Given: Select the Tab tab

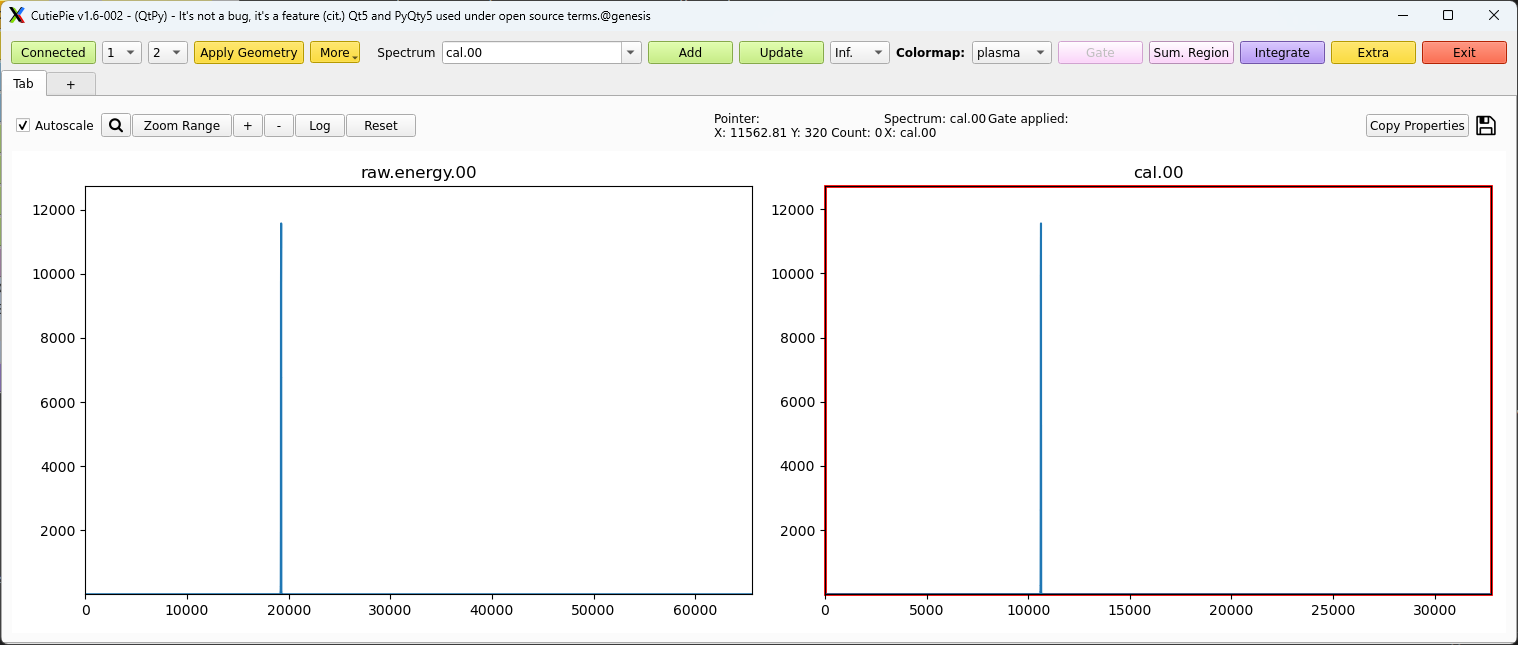Looking at the screenshot, I should [x=23, y=84].
